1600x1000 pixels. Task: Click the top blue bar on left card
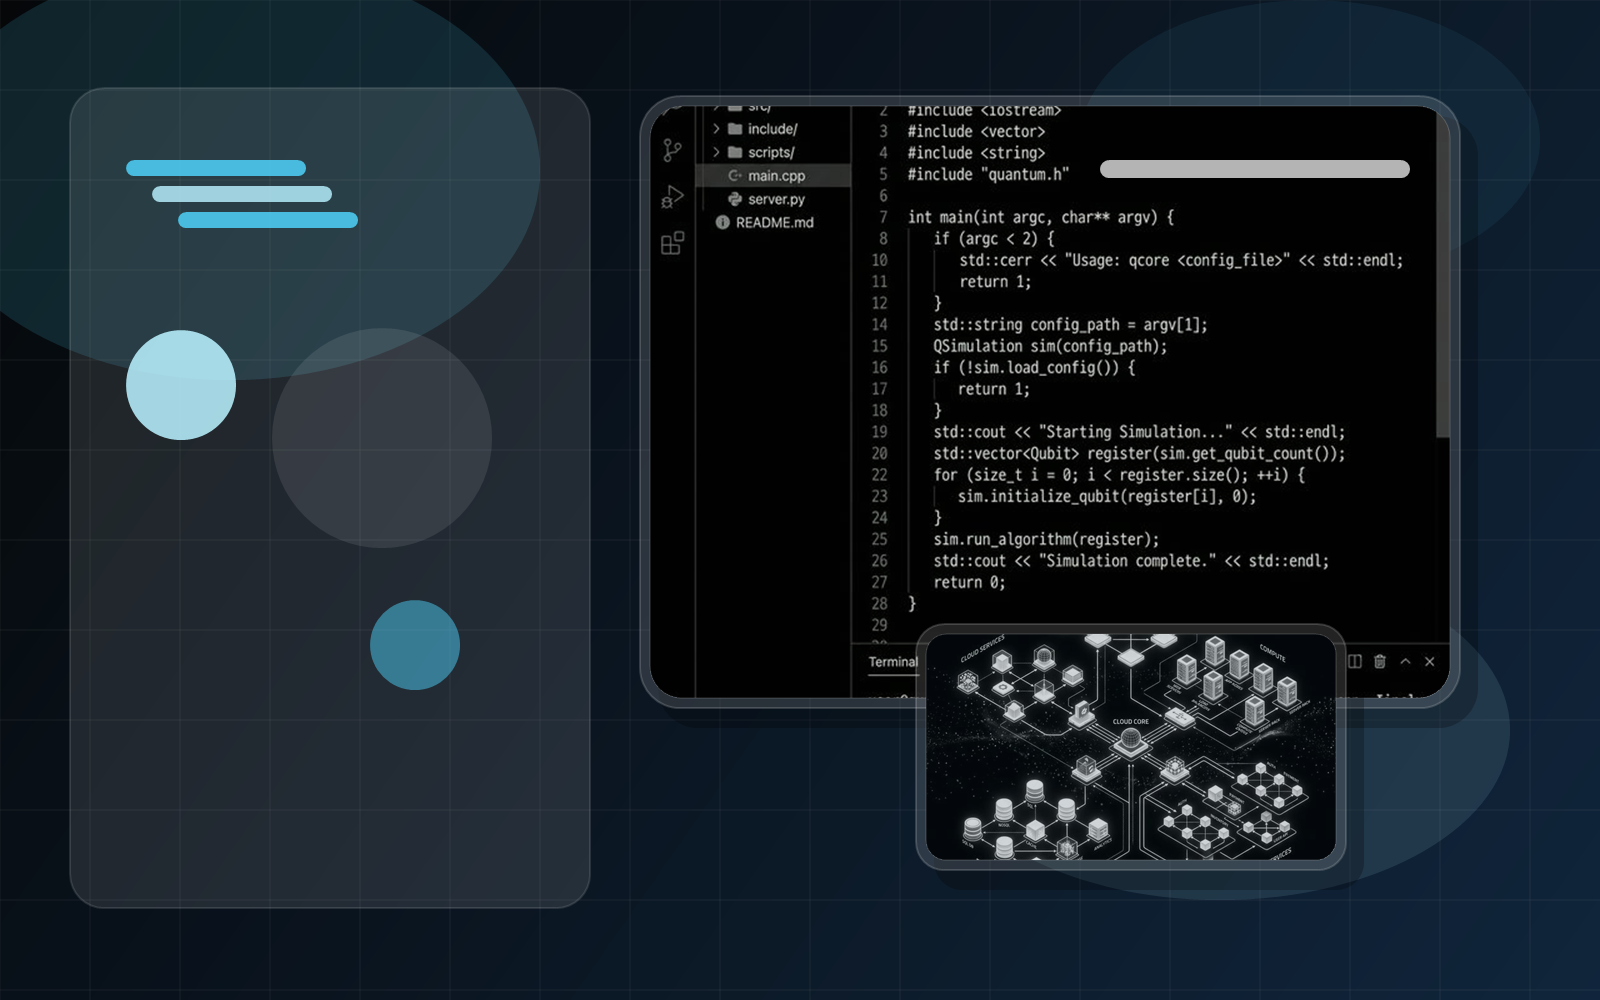coord(216,168)
